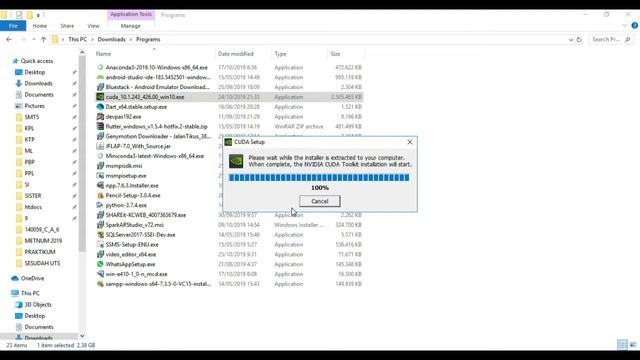Refresh the Programs folder view
Image resolution: width=640 pixels, height=360 pixels.
pyautogui.click(x=579, y=40)
